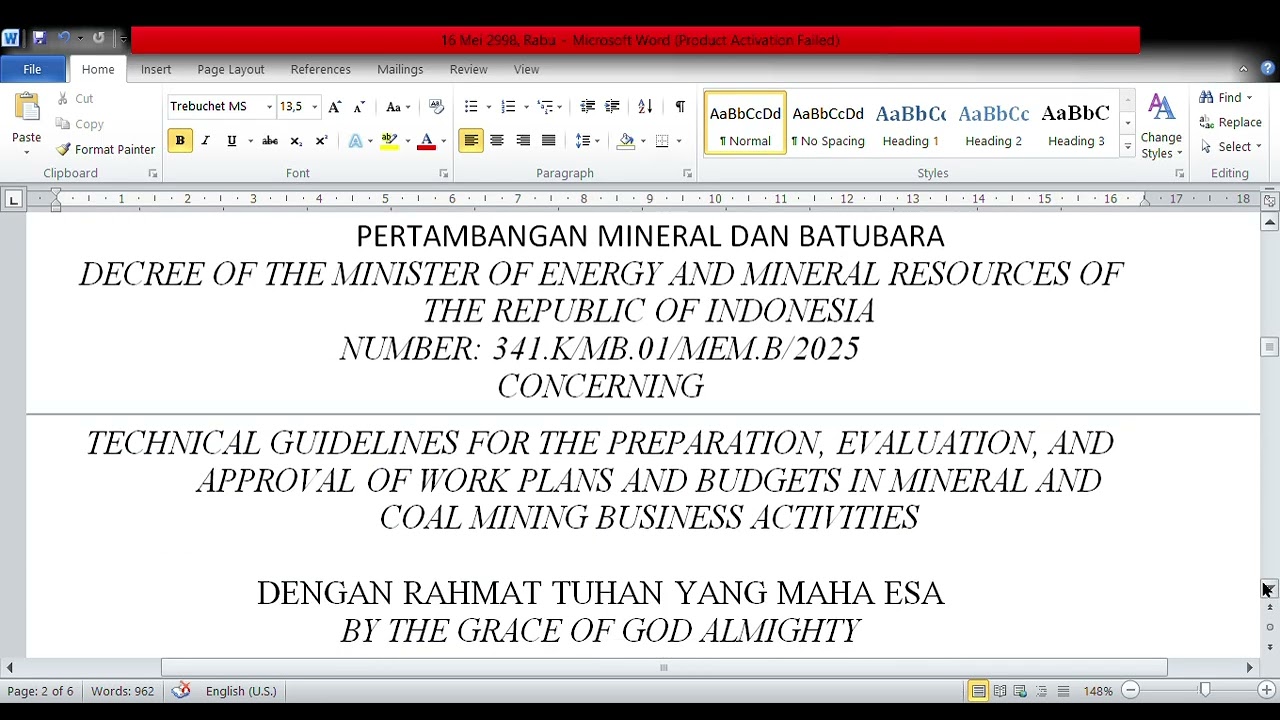Click the Sort icon
Screen dimensions: 1280x720
point(645,107)
